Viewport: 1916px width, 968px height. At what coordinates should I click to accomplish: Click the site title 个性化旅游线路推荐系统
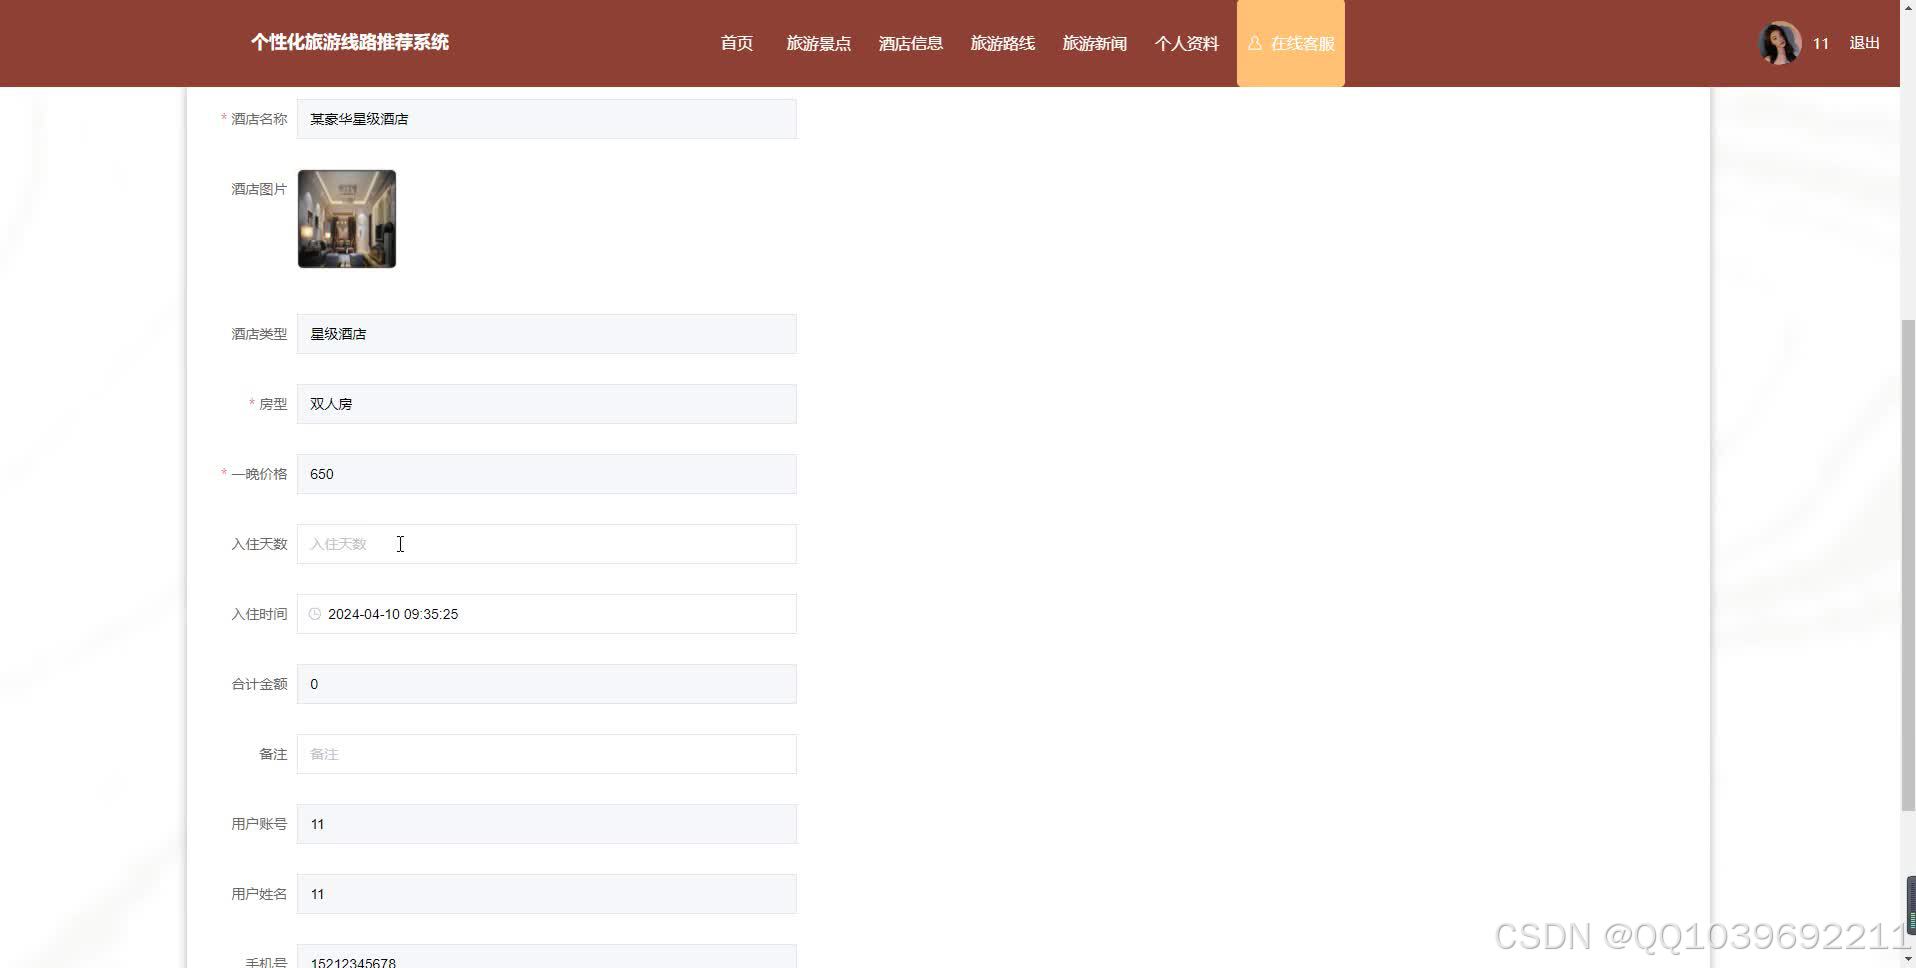pos(349,42)
